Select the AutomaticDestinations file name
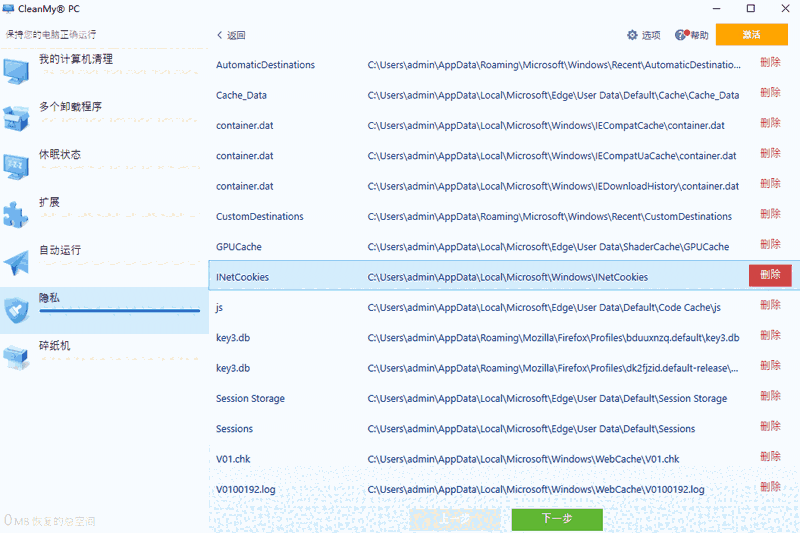Screen dimensions: 800x533 pyautogui.click(x=265, y=65)
